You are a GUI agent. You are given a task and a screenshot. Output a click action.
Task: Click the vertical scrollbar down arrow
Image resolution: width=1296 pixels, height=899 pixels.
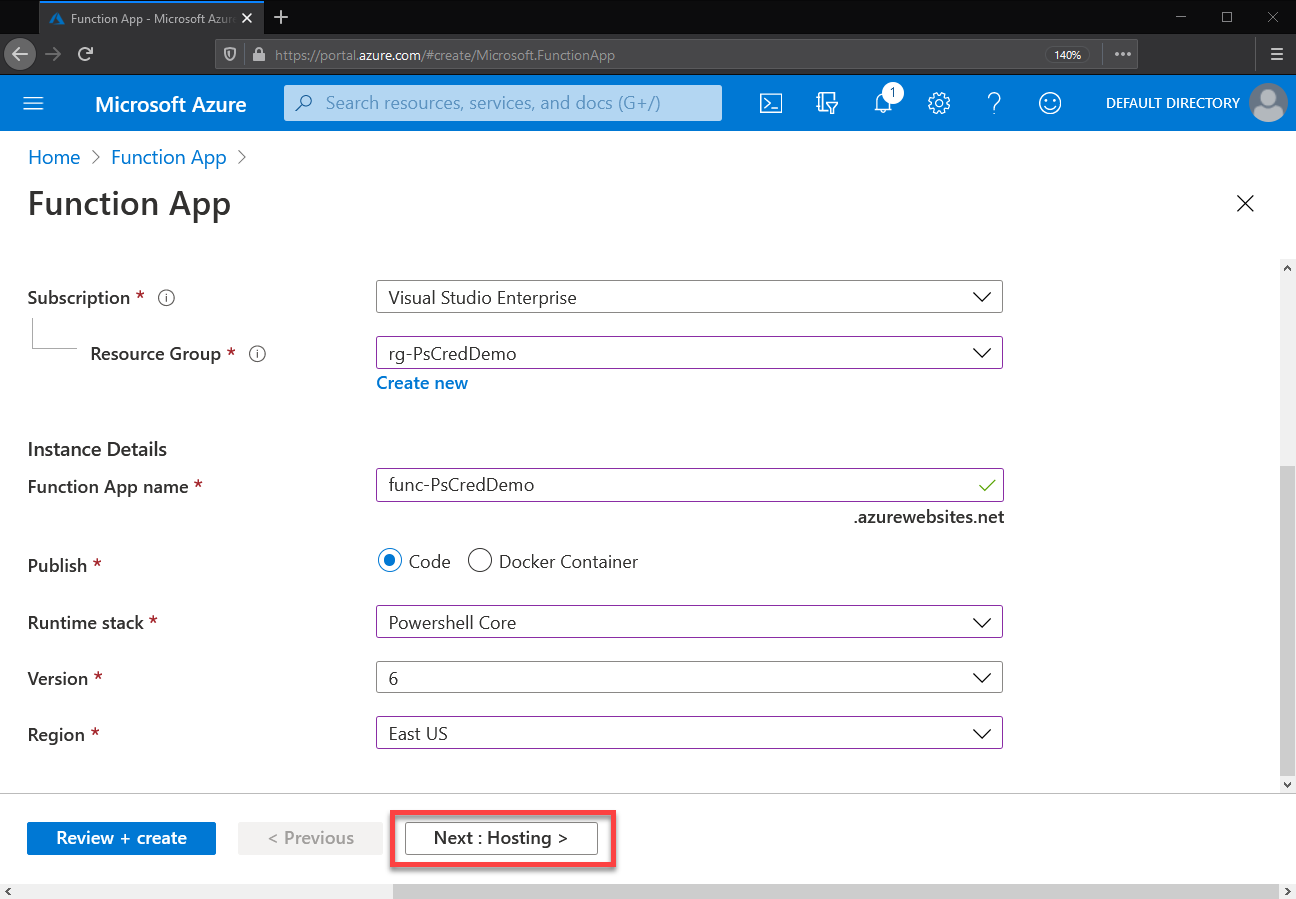tap(1287, 785)
